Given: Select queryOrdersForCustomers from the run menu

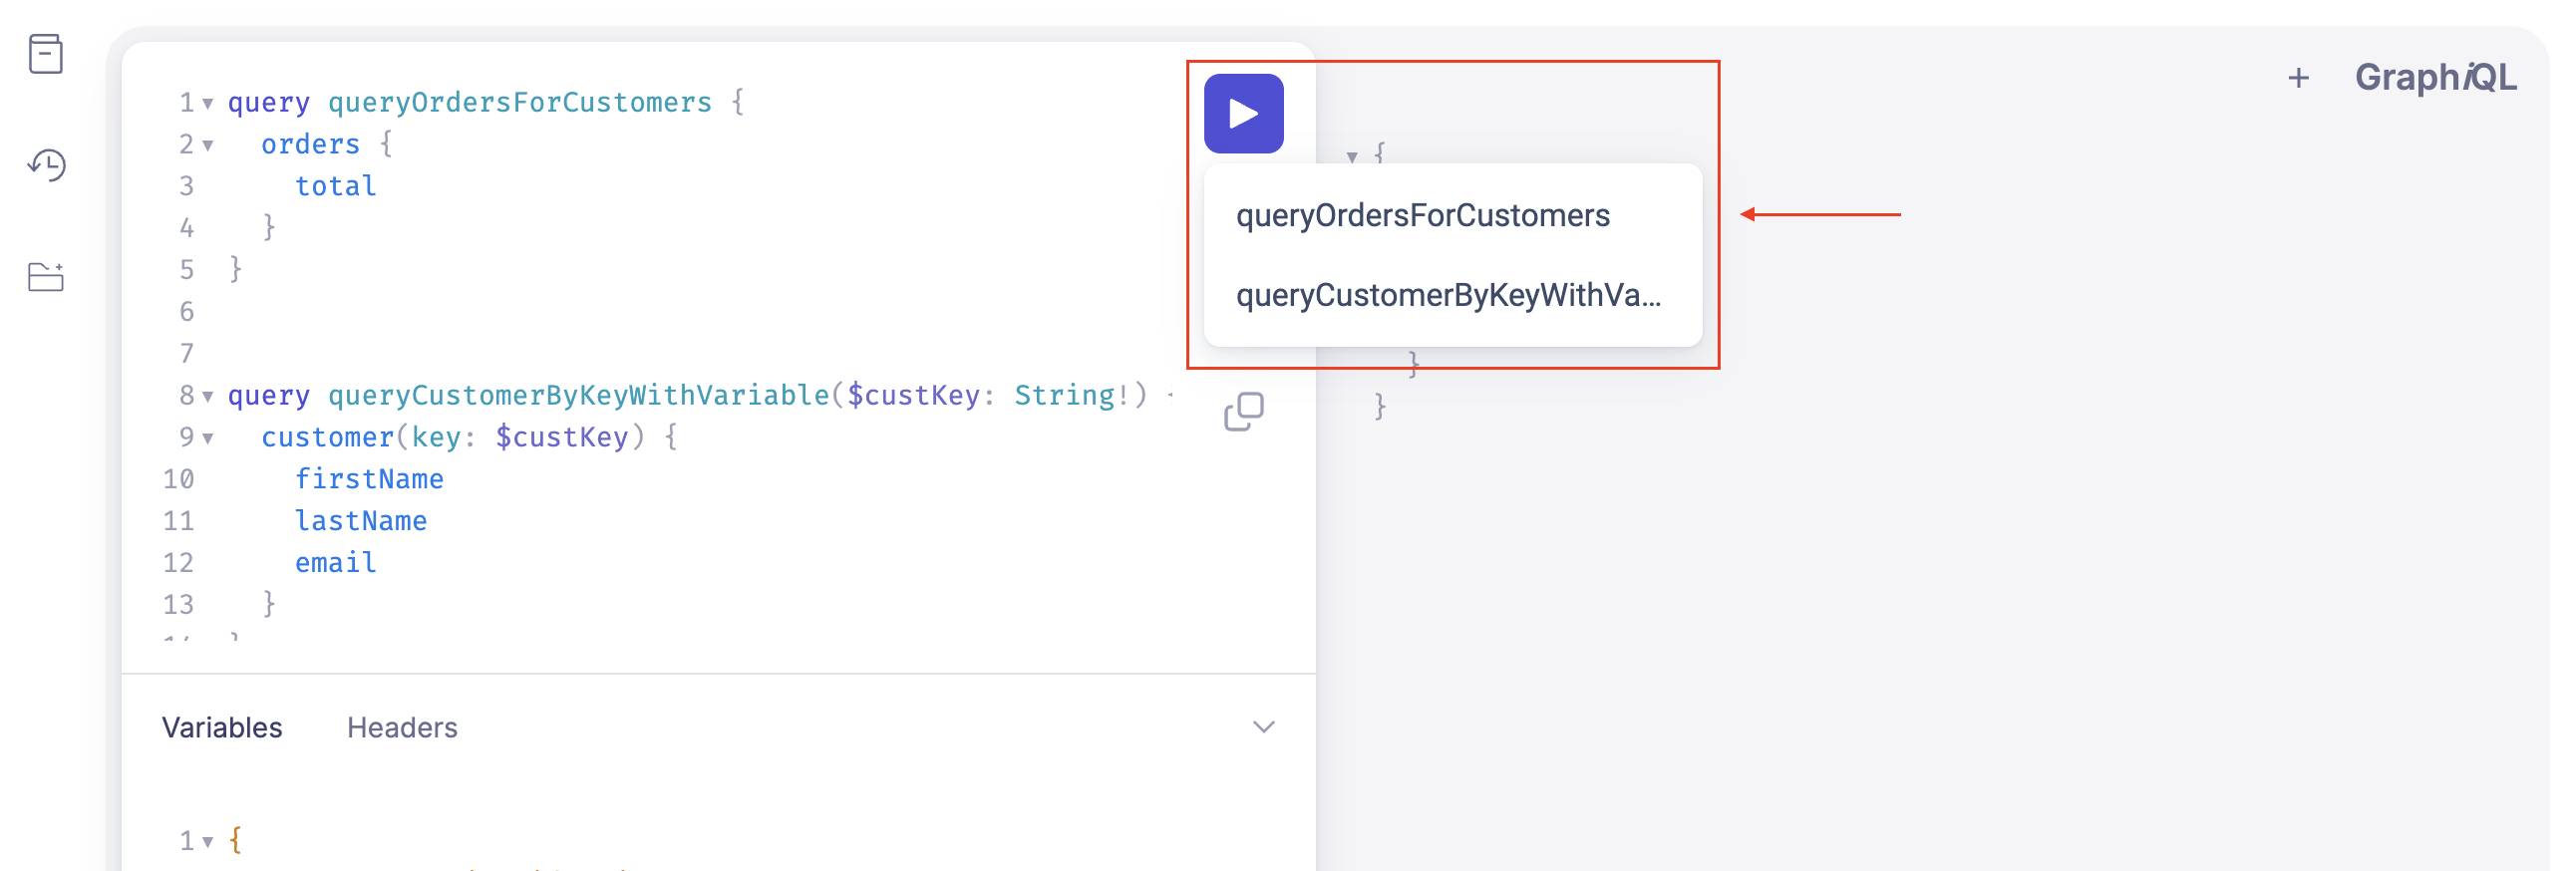Looking at the screenshot, I should pyautogui.click(x=1422, y=216).
